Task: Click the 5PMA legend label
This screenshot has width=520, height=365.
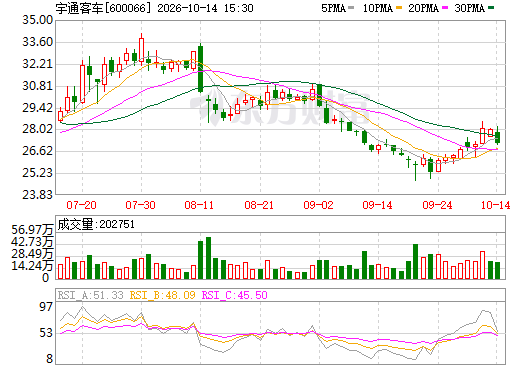Action: (x=333, y=8)
